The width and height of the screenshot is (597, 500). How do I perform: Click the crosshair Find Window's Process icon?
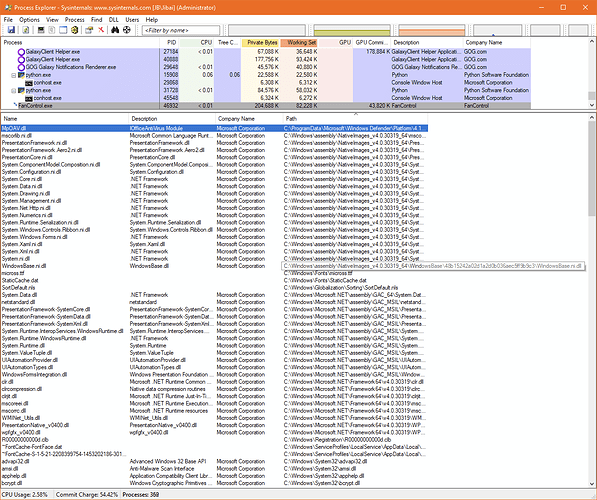click(x=126, y=30)
